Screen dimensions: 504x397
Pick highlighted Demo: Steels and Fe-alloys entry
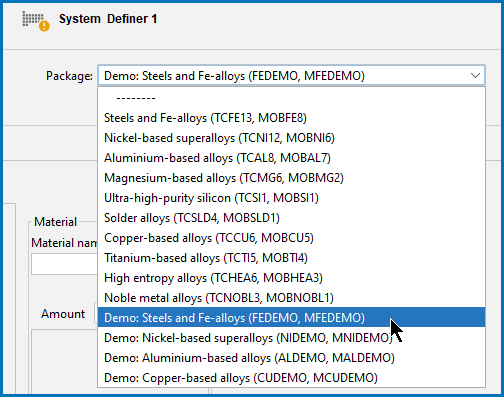pyautogui.click(x=291, y=317)
